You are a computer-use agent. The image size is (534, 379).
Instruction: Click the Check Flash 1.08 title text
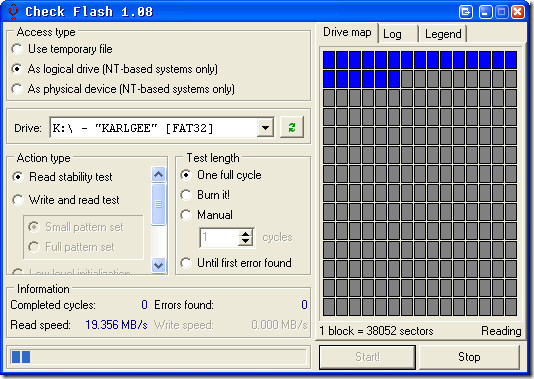point(89,12)
